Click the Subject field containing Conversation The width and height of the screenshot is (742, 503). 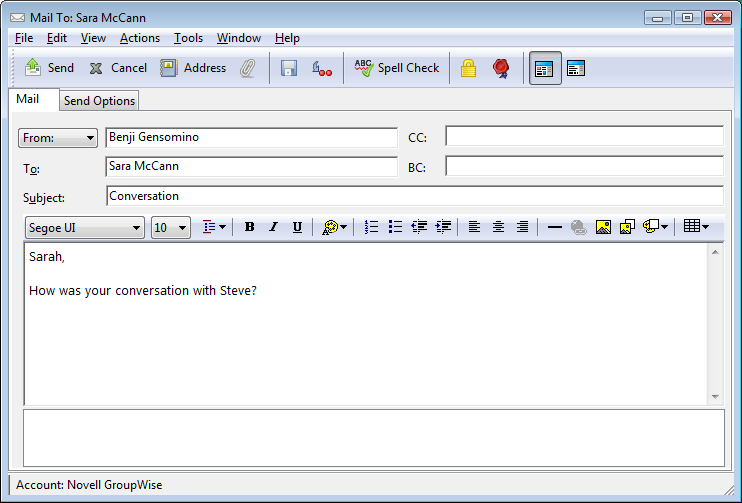point(415,196)
